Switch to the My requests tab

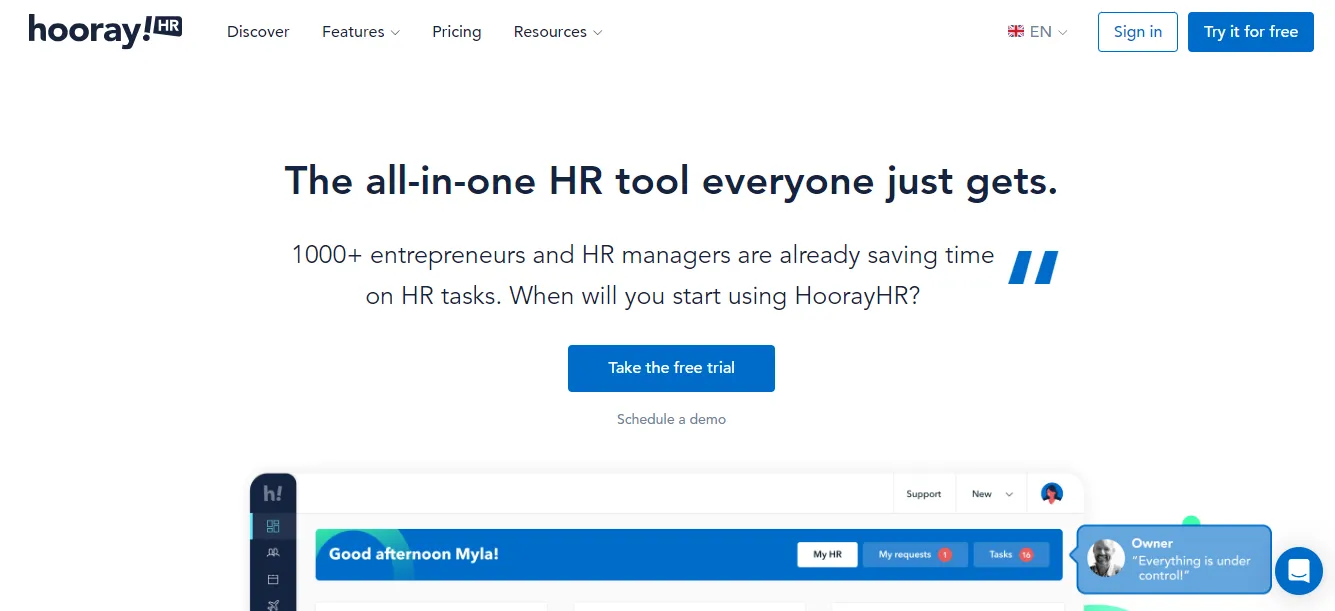915,554
